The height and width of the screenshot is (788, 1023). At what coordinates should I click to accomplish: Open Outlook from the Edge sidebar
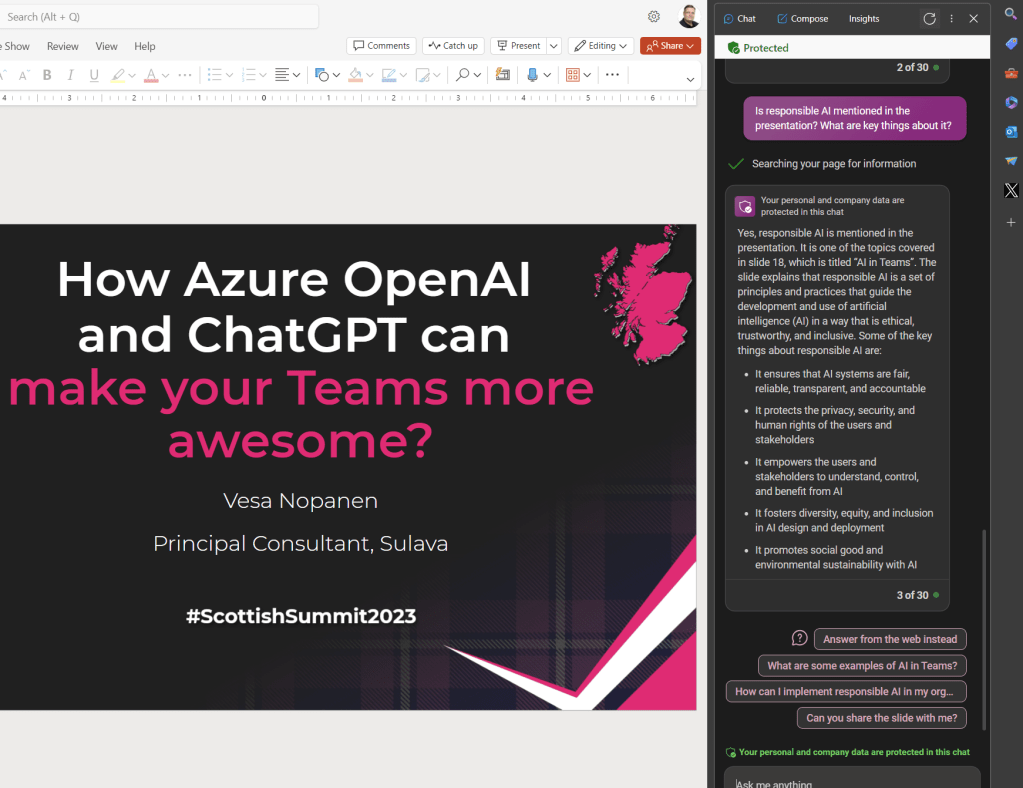click(x=1011, y=132)
